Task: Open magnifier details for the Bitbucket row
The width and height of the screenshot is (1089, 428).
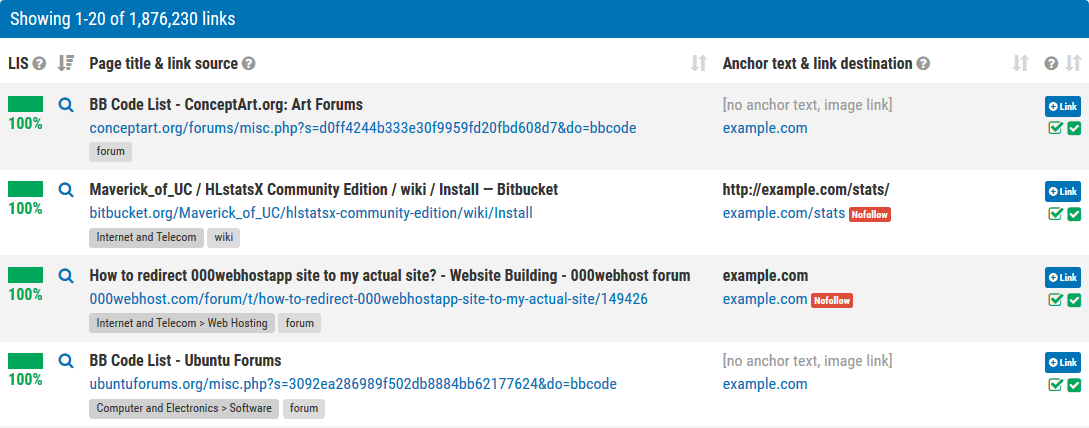Action: click(x=66, y=189)
